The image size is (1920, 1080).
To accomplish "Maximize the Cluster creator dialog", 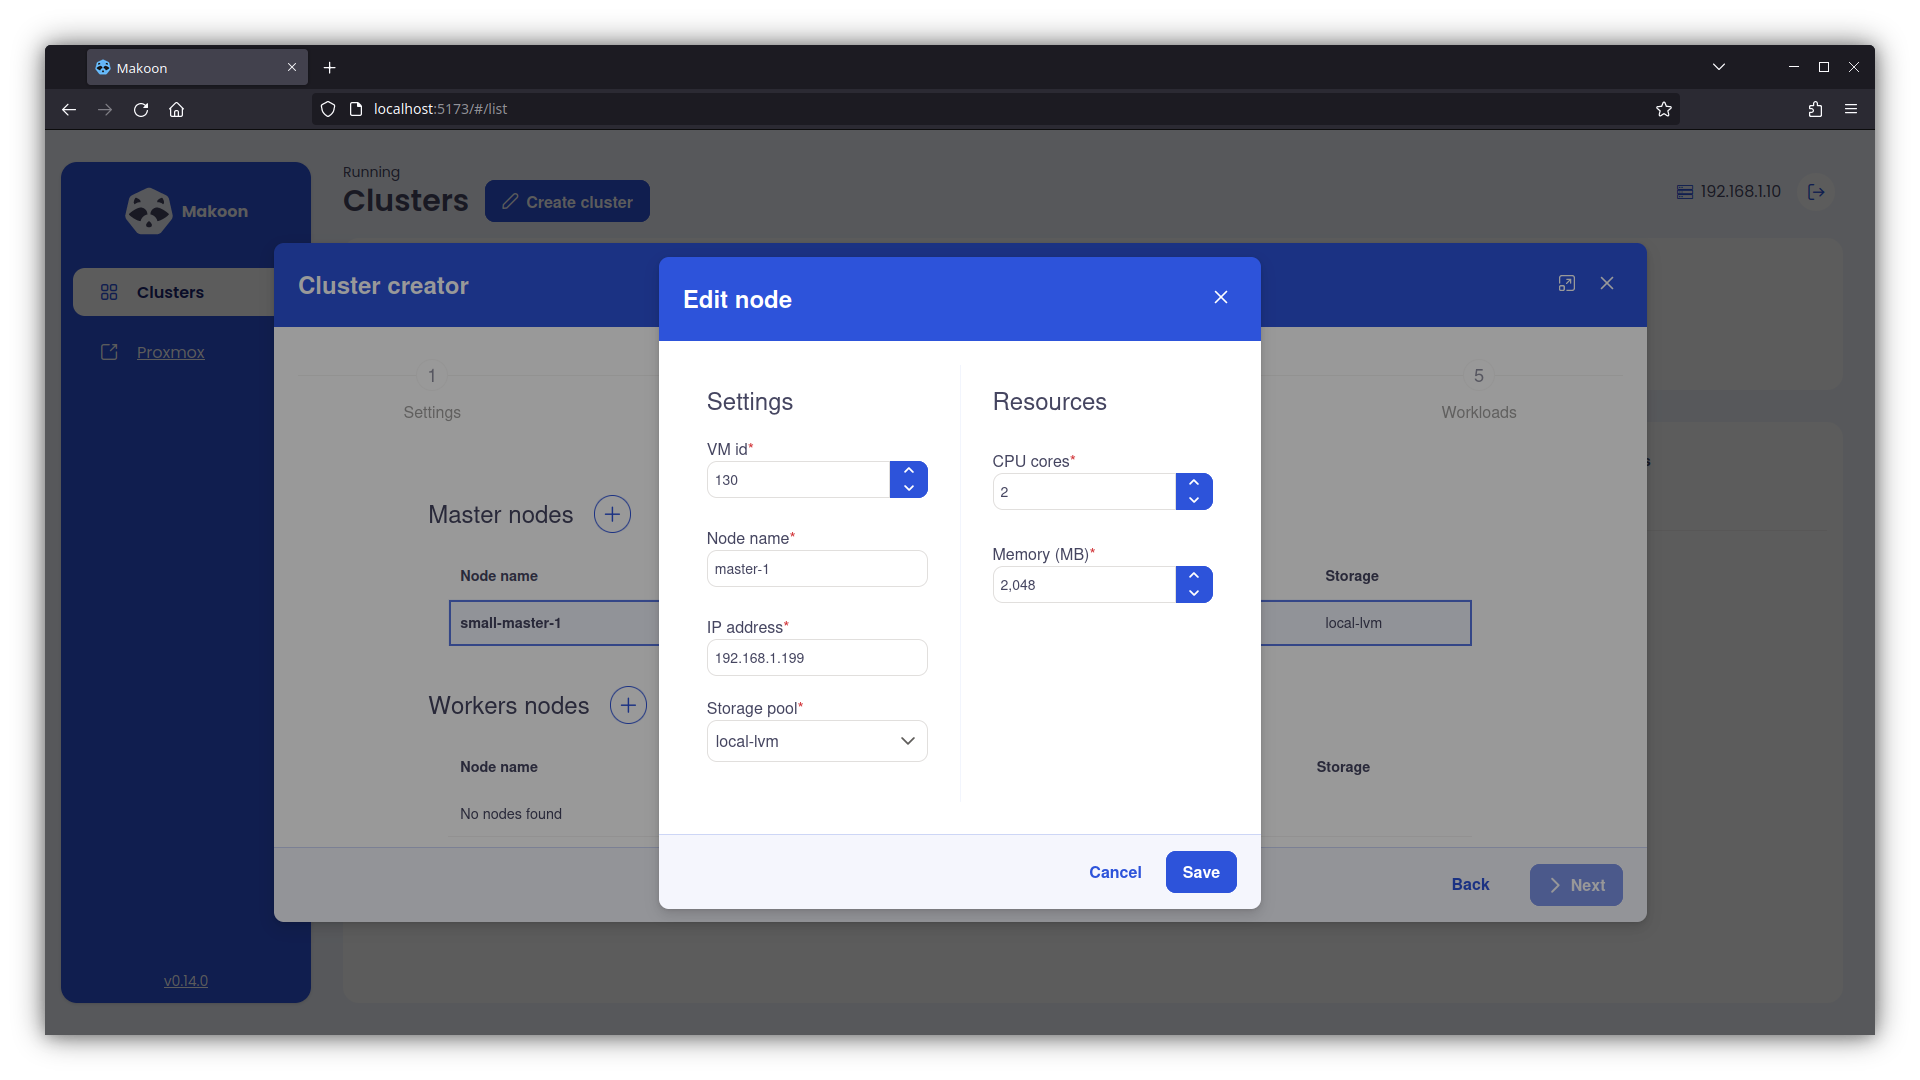I will tap(1566, 284).
